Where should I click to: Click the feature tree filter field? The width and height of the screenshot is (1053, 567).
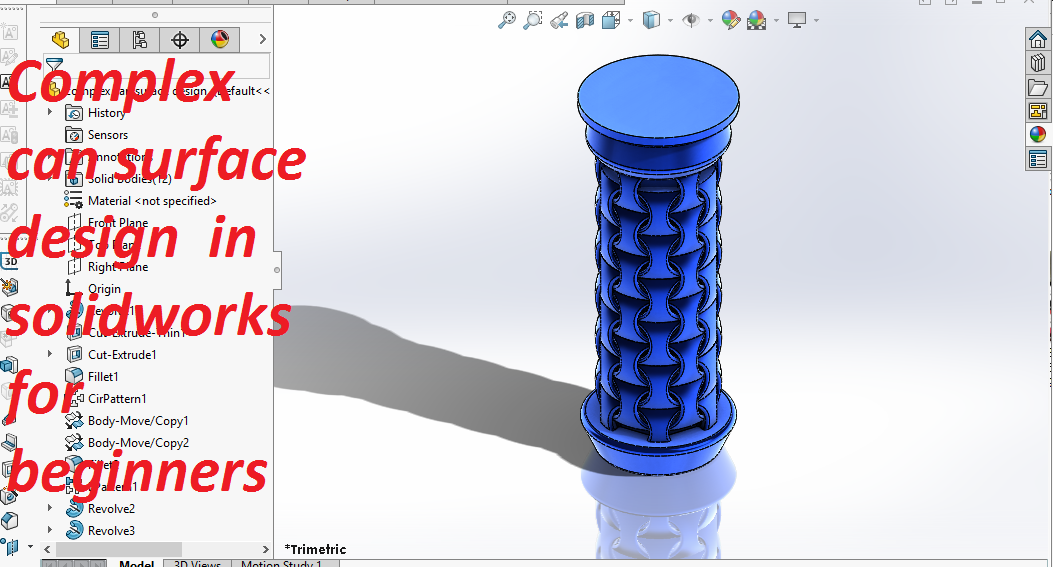point(156,65)
